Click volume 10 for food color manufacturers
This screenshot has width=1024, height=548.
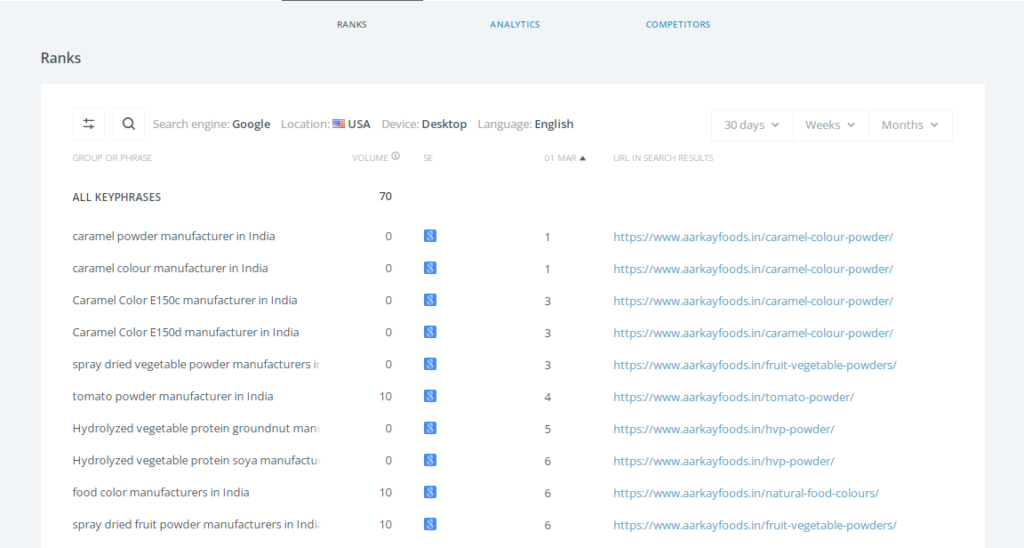click(385, 492)
